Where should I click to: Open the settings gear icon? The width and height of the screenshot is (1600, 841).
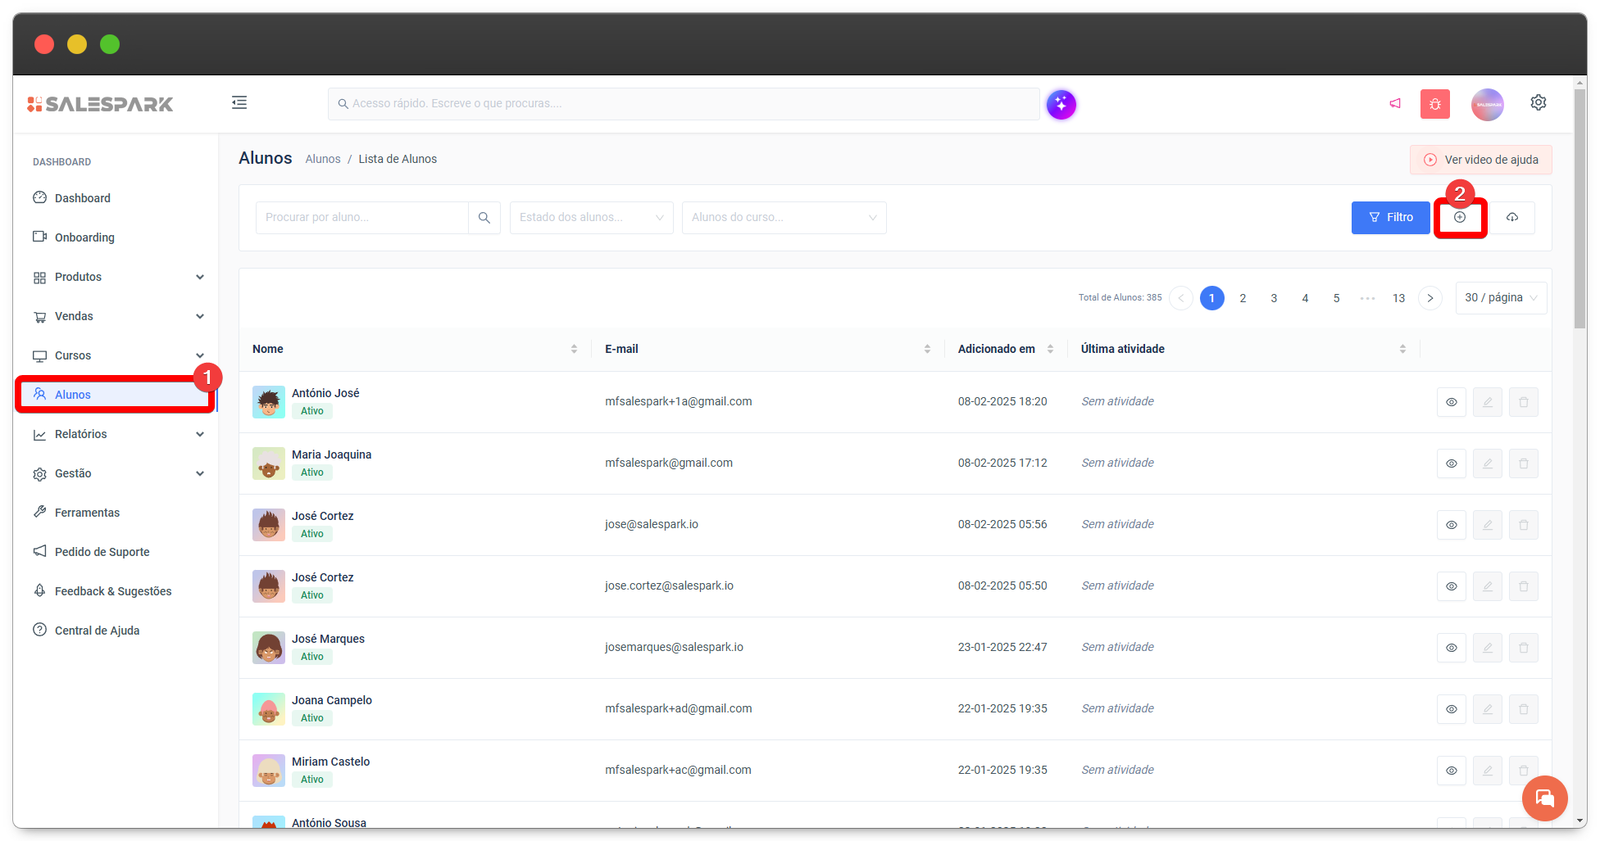[1538, 103]
